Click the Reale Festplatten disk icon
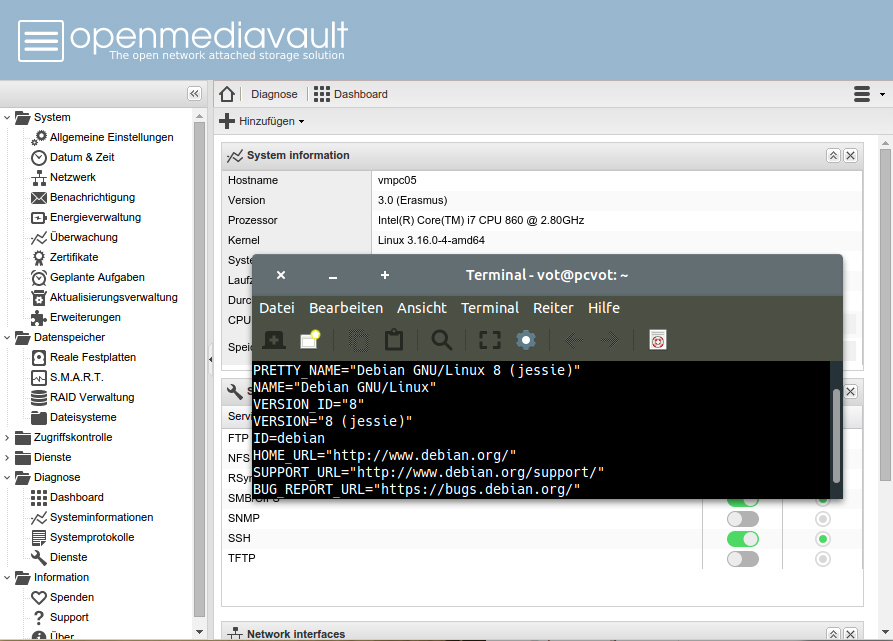The width and height of the screenshot is (893, 641). point(39,358)
